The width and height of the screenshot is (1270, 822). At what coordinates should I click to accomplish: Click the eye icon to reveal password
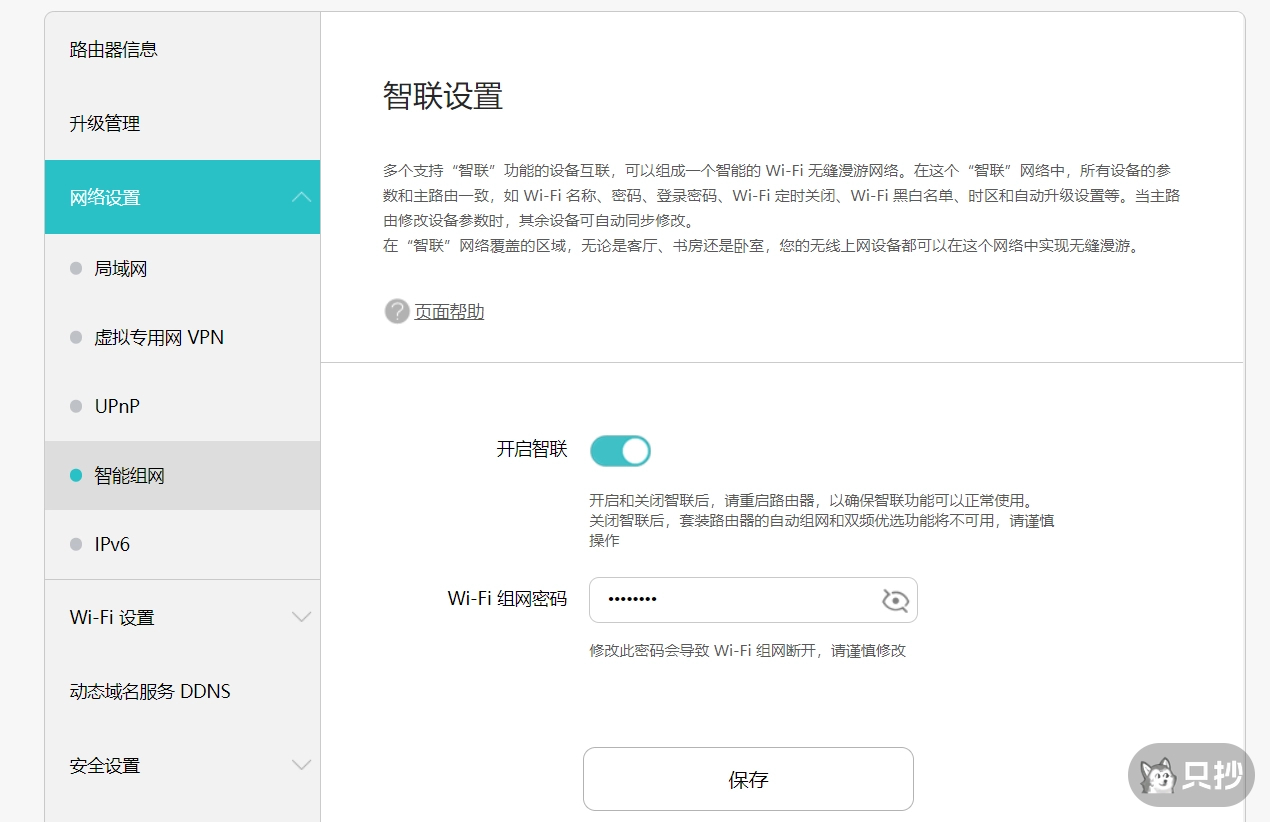pyautogui.click(x=895, y=600)
